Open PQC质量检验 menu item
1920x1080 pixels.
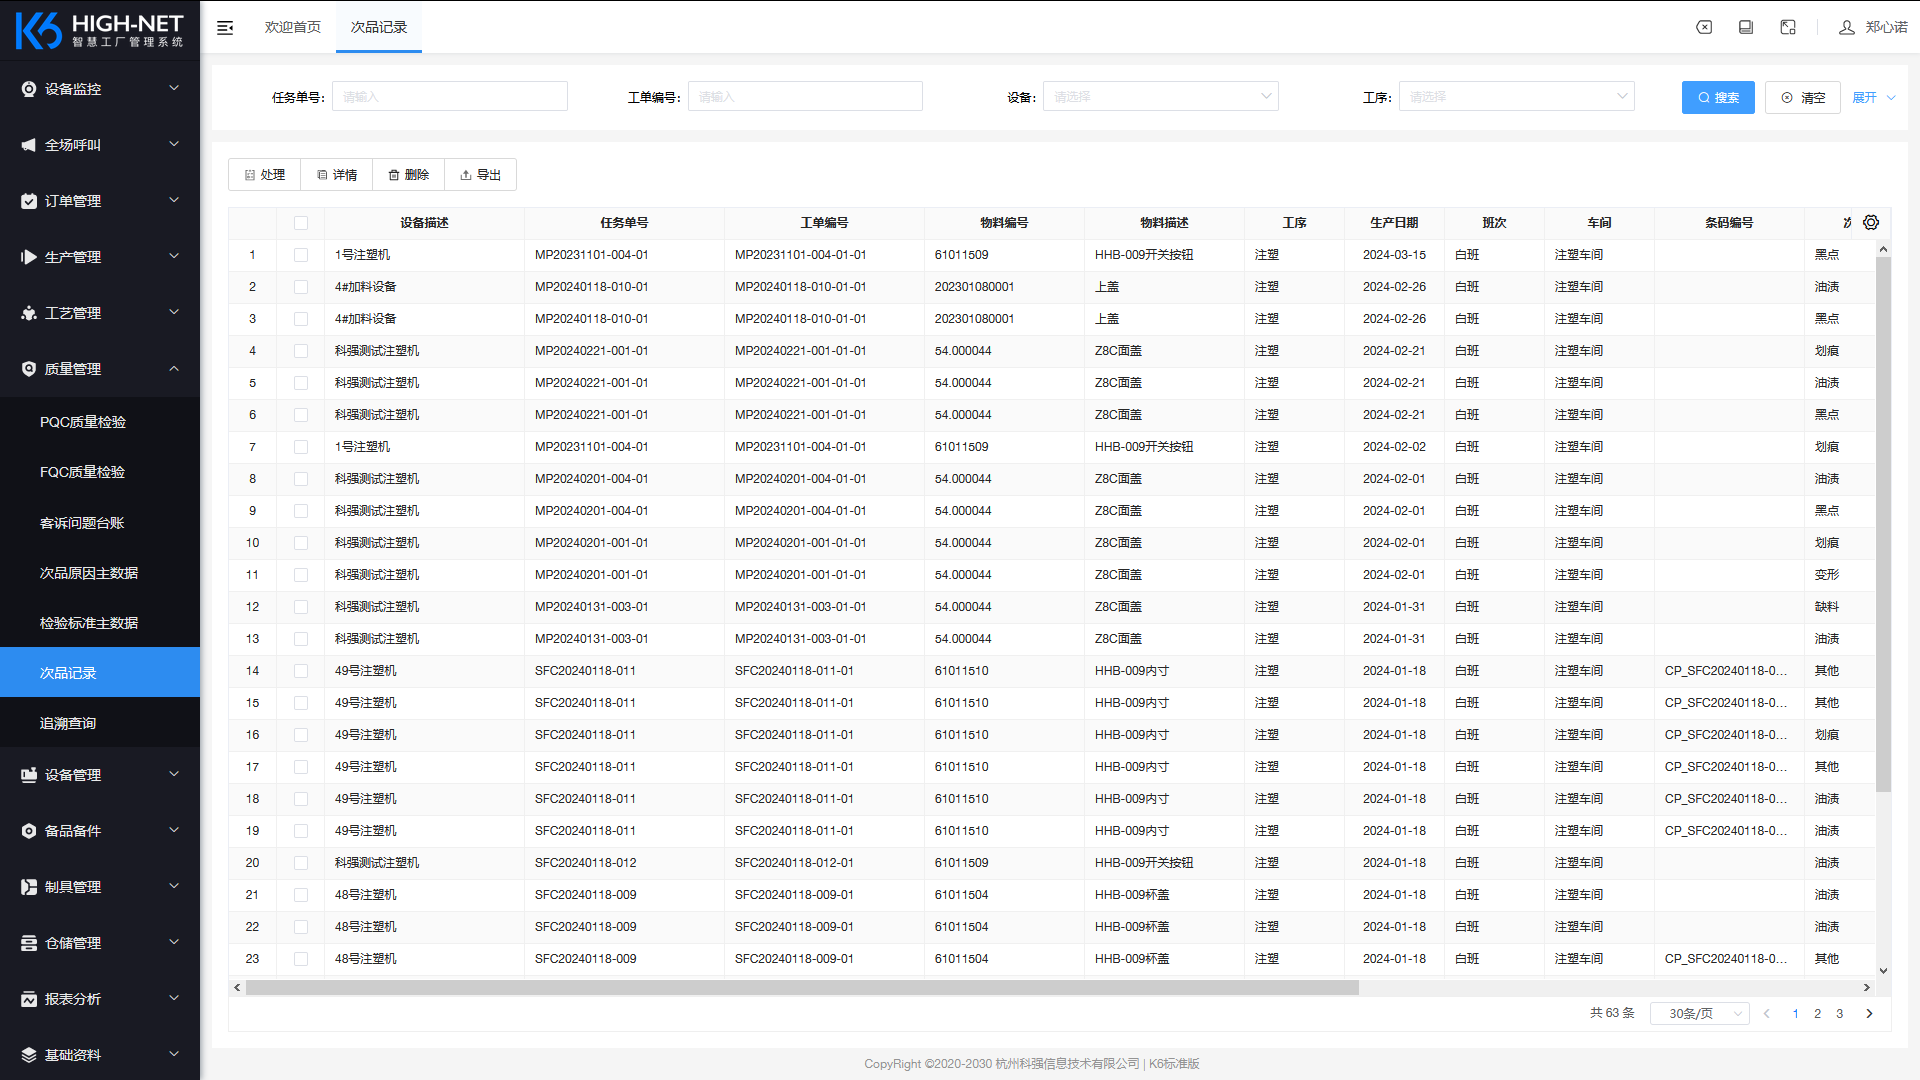(x=100, y=422)
